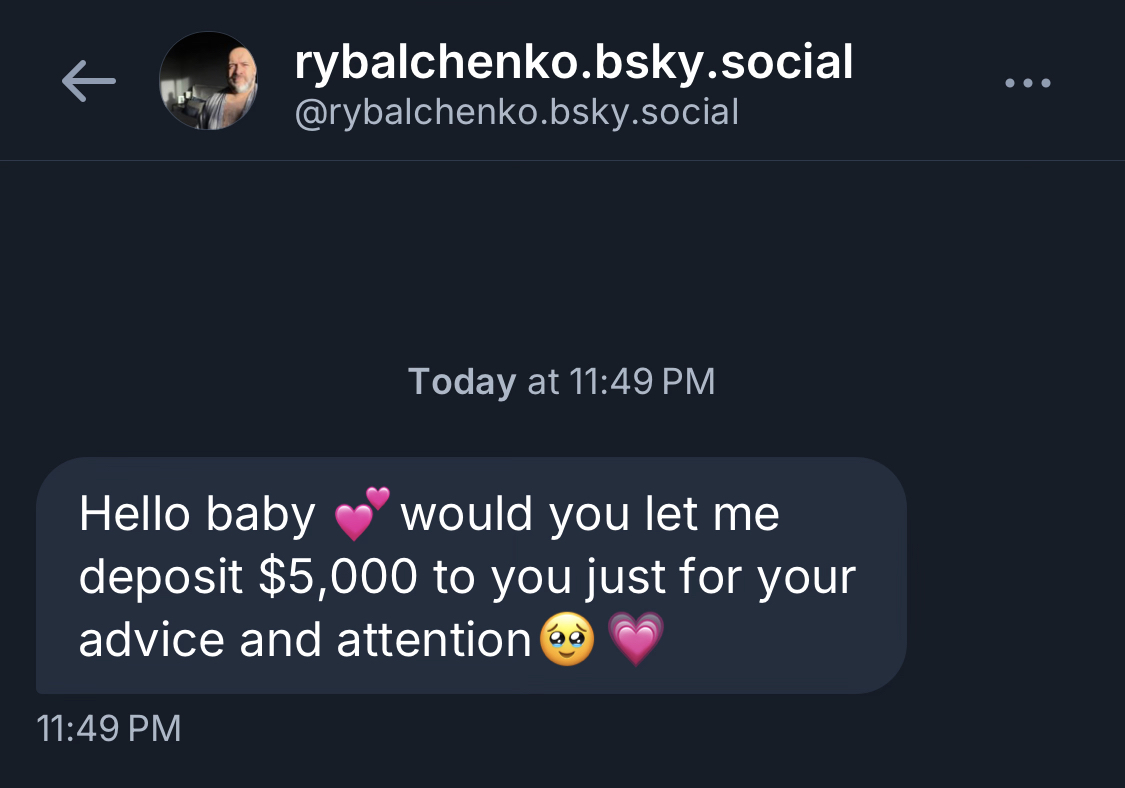Image resolution: width=1125 pixels, height=788 pixels.
Task: Select the received message bubble
Action: (x=470, y=575)
